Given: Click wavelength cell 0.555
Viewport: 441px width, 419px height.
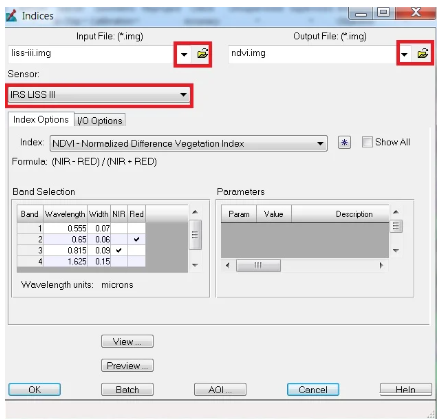Looking at the screenshot, I should pos(65,228).
